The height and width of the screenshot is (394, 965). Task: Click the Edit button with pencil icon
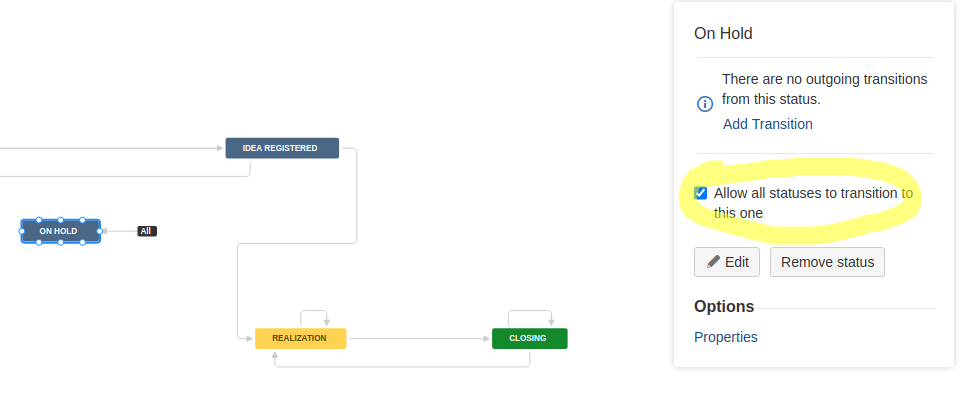[x=727, y=262]
